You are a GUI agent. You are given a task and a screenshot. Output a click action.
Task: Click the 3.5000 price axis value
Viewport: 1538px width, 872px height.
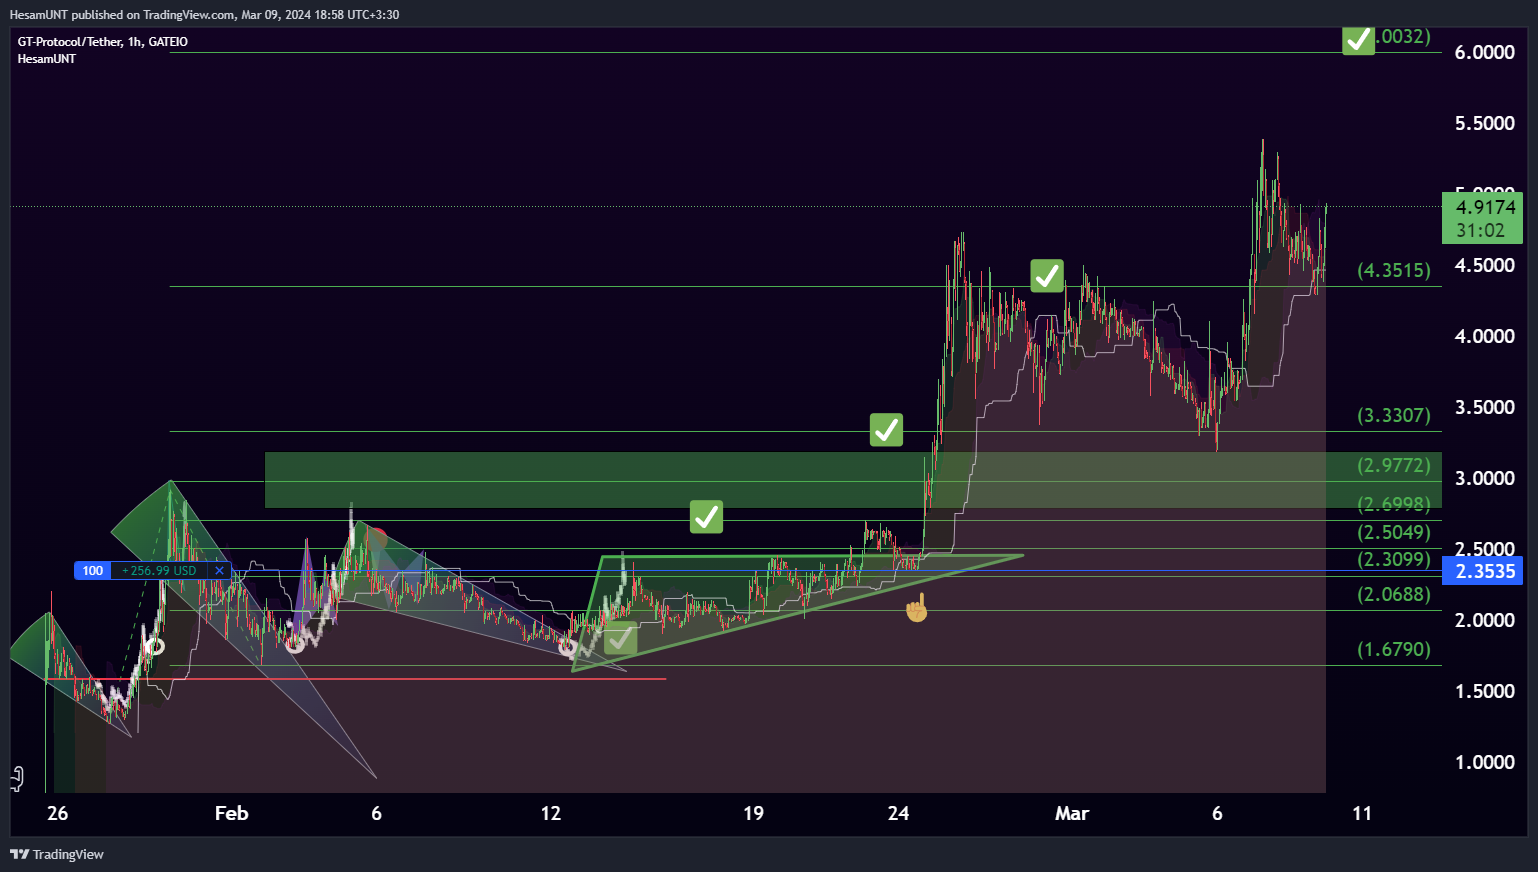[x=1484, y=407]
